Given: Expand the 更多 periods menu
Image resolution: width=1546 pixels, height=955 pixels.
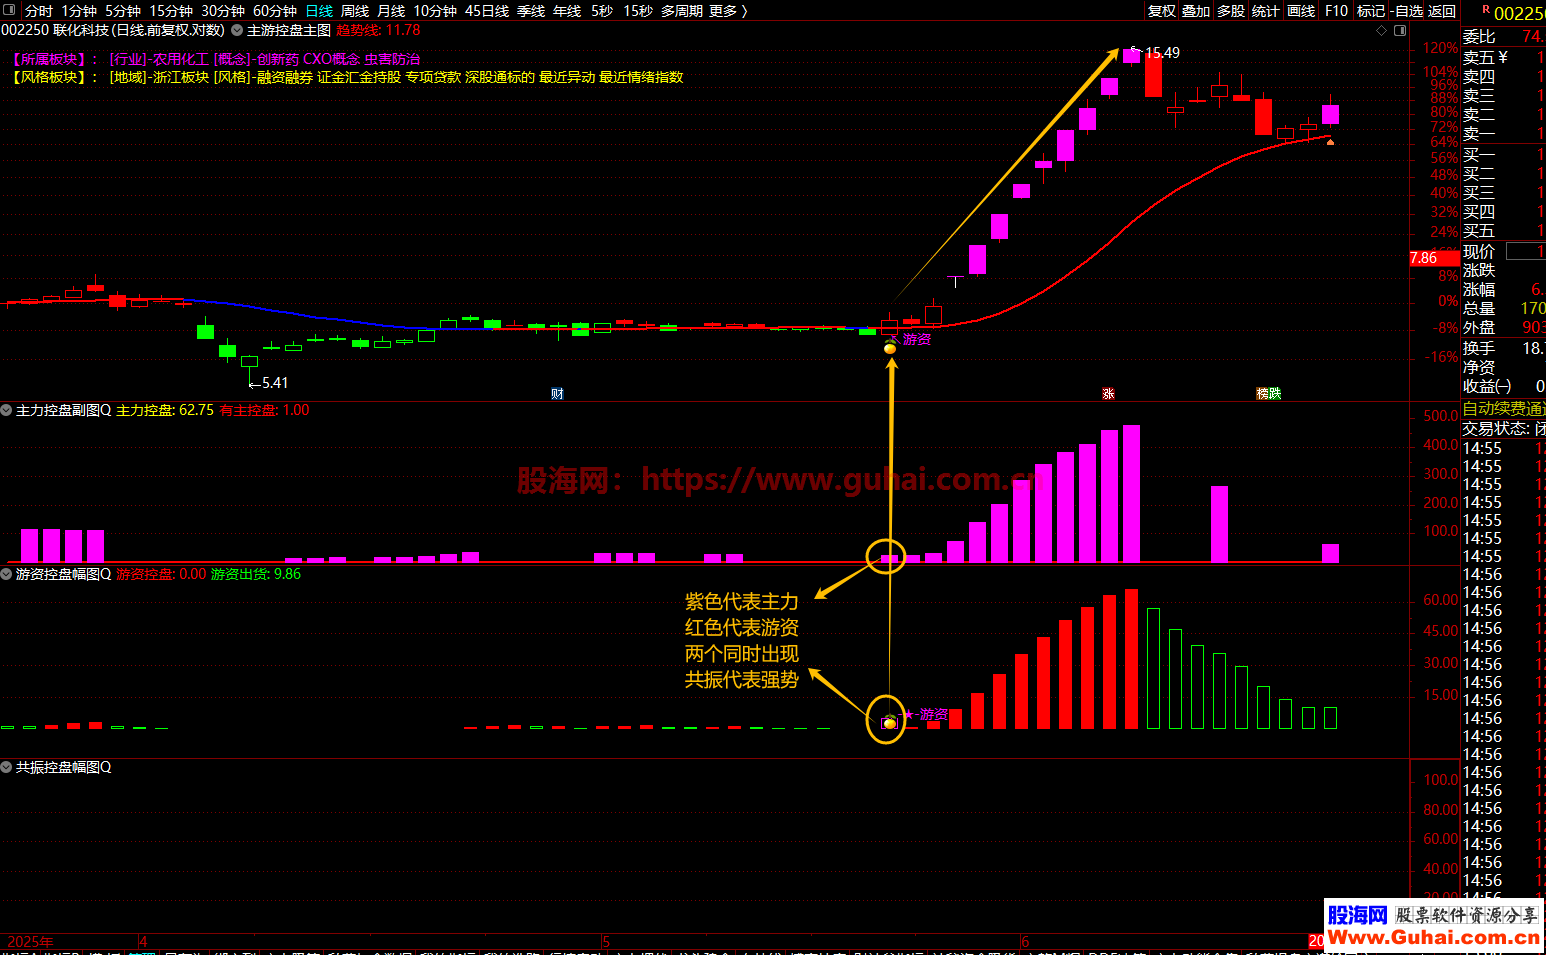Looking at the screenshot, I should [x=728, y=11].
